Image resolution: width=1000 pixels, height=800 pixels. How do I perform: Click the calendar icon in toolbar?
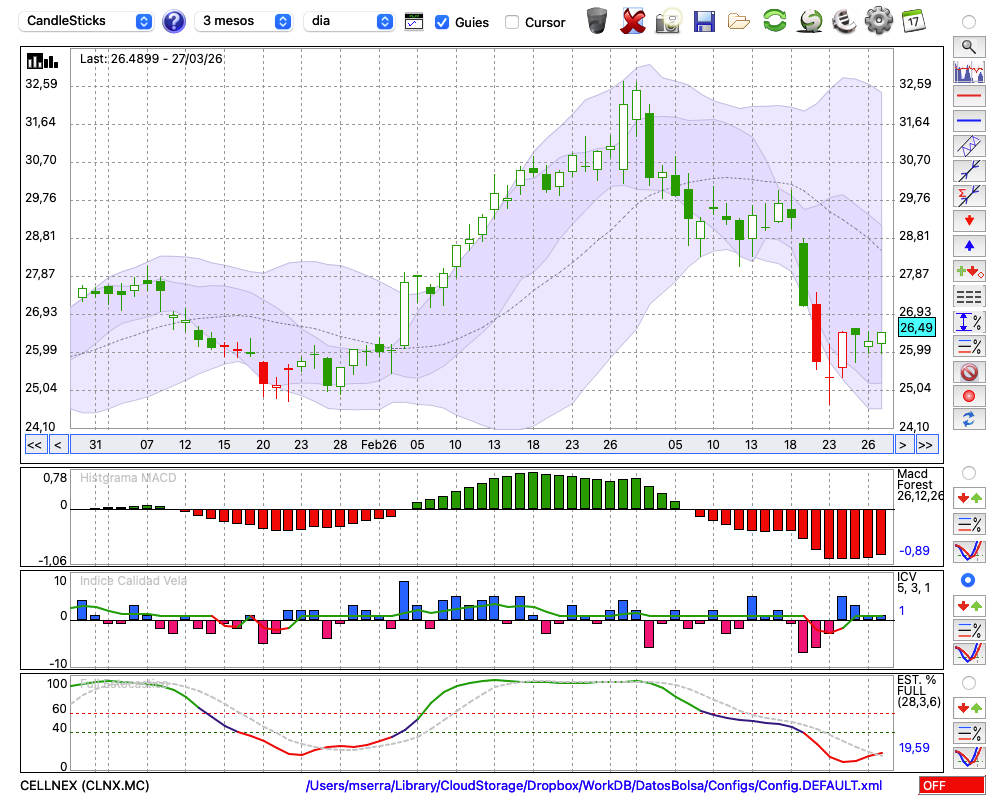912,20
